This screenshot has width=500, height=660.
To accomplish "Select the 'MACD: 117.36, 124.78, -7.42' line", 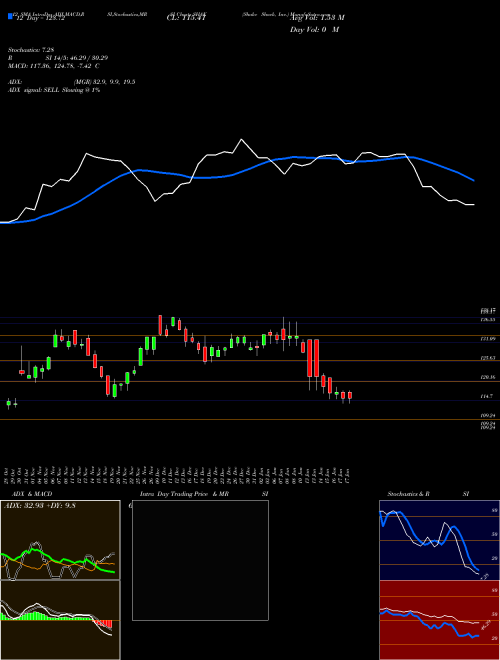I will click(x=51, y=66).
